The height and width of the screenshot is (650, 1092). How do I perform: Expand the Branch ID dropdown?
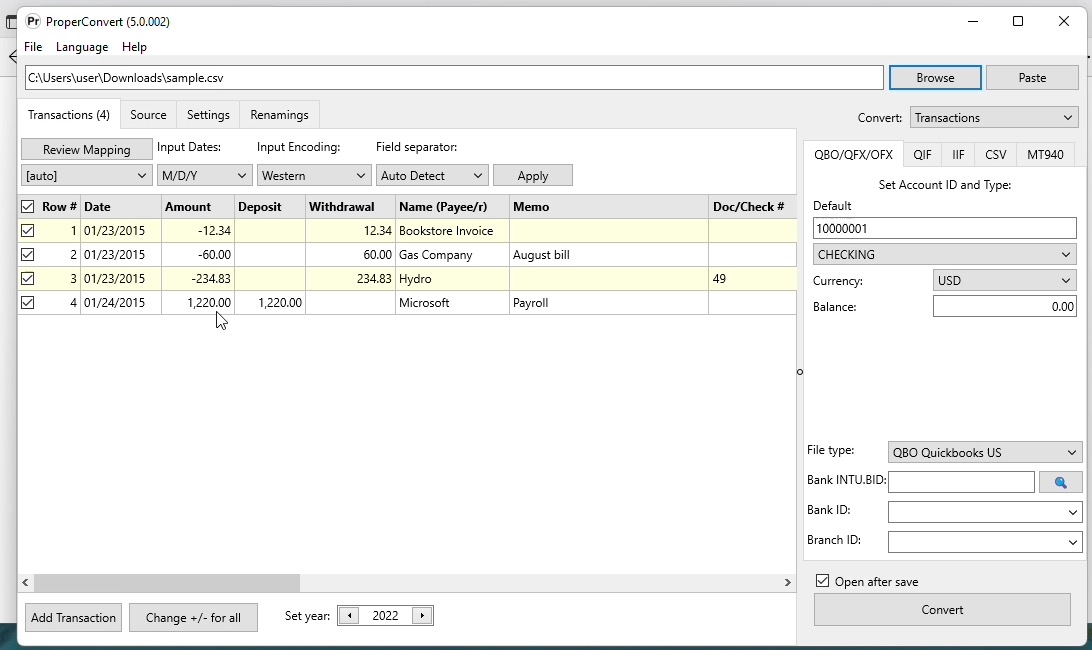(x=1072, y=542)
